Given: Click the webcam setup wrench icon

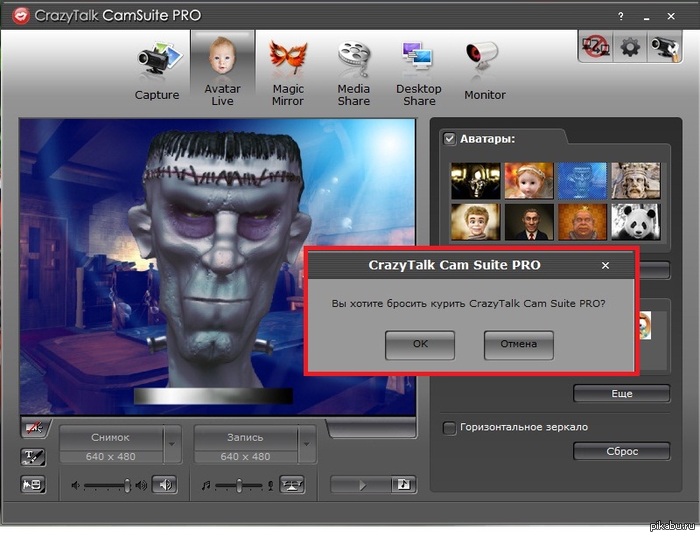Looking at the screenshot, I should [x=664, y=46].
